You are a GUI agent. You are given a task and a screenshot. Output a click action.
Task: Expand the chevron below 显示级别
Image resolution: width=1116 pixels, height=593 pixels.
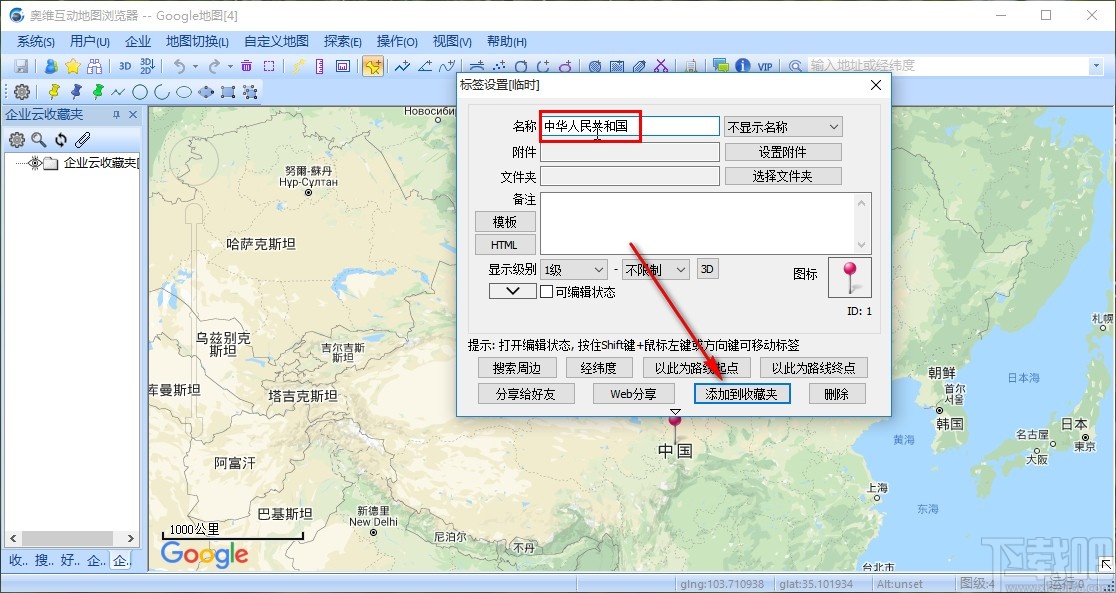coord(512,291)
